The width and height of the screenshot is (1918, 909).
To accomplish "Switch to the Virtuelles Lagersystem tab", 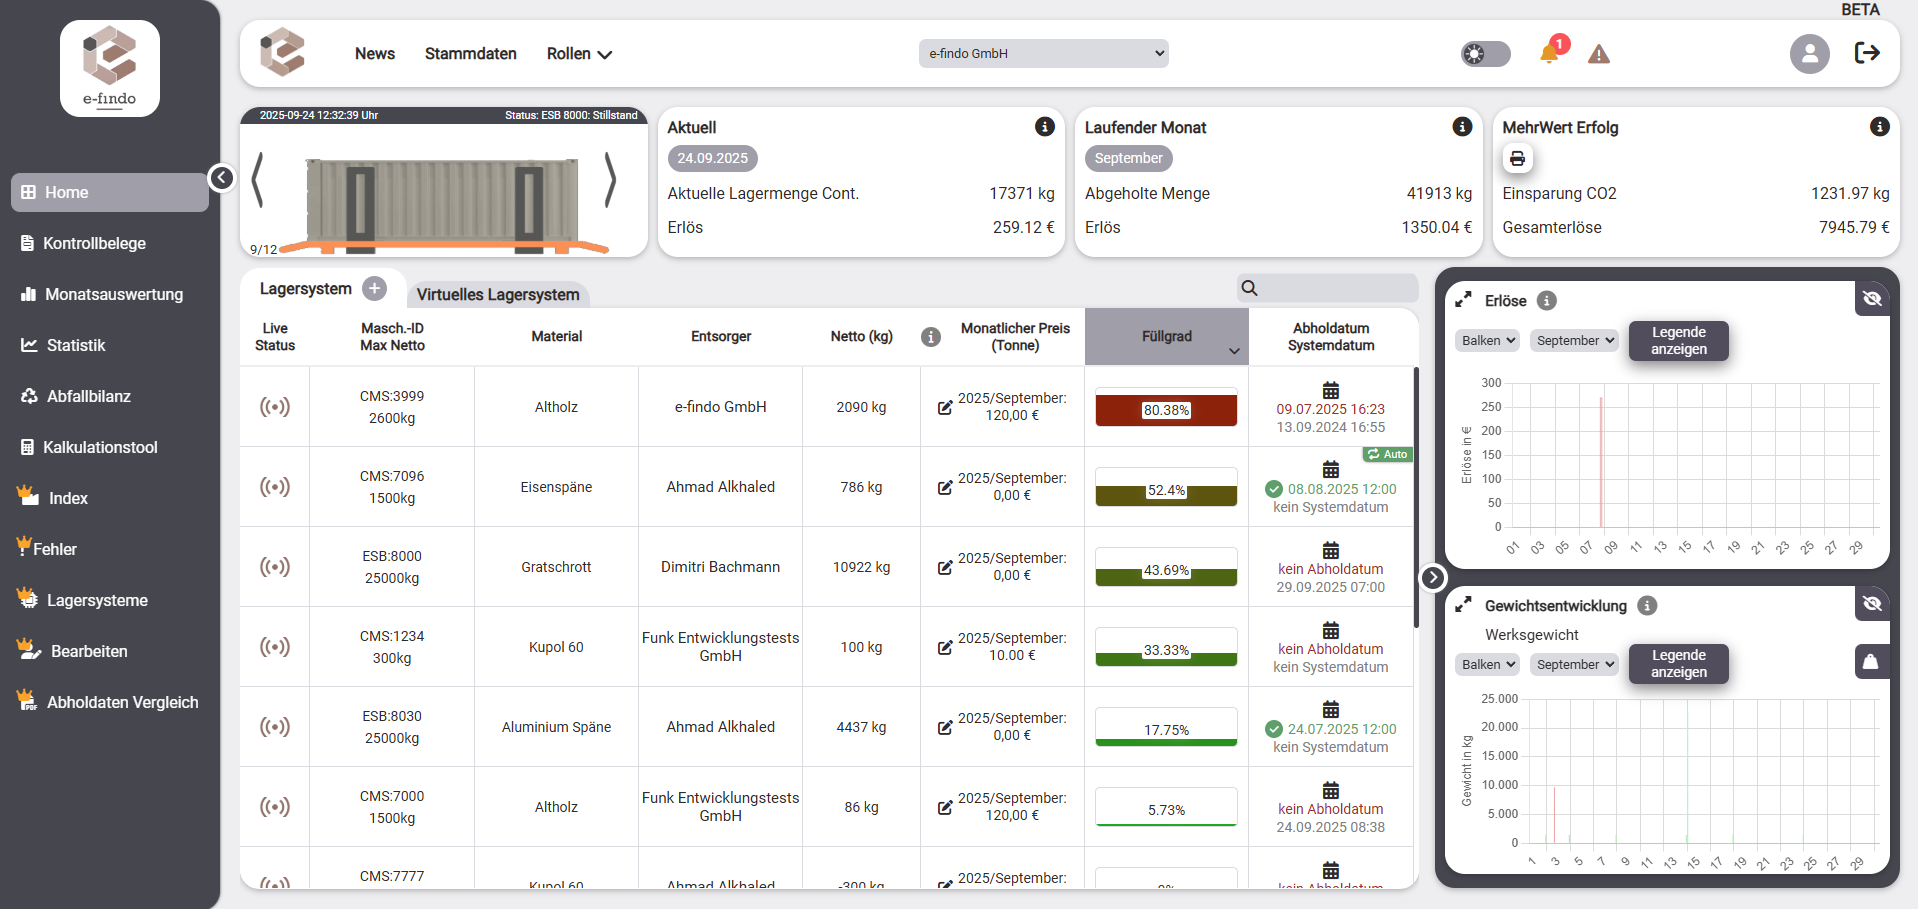I will [x=497, y=295].
